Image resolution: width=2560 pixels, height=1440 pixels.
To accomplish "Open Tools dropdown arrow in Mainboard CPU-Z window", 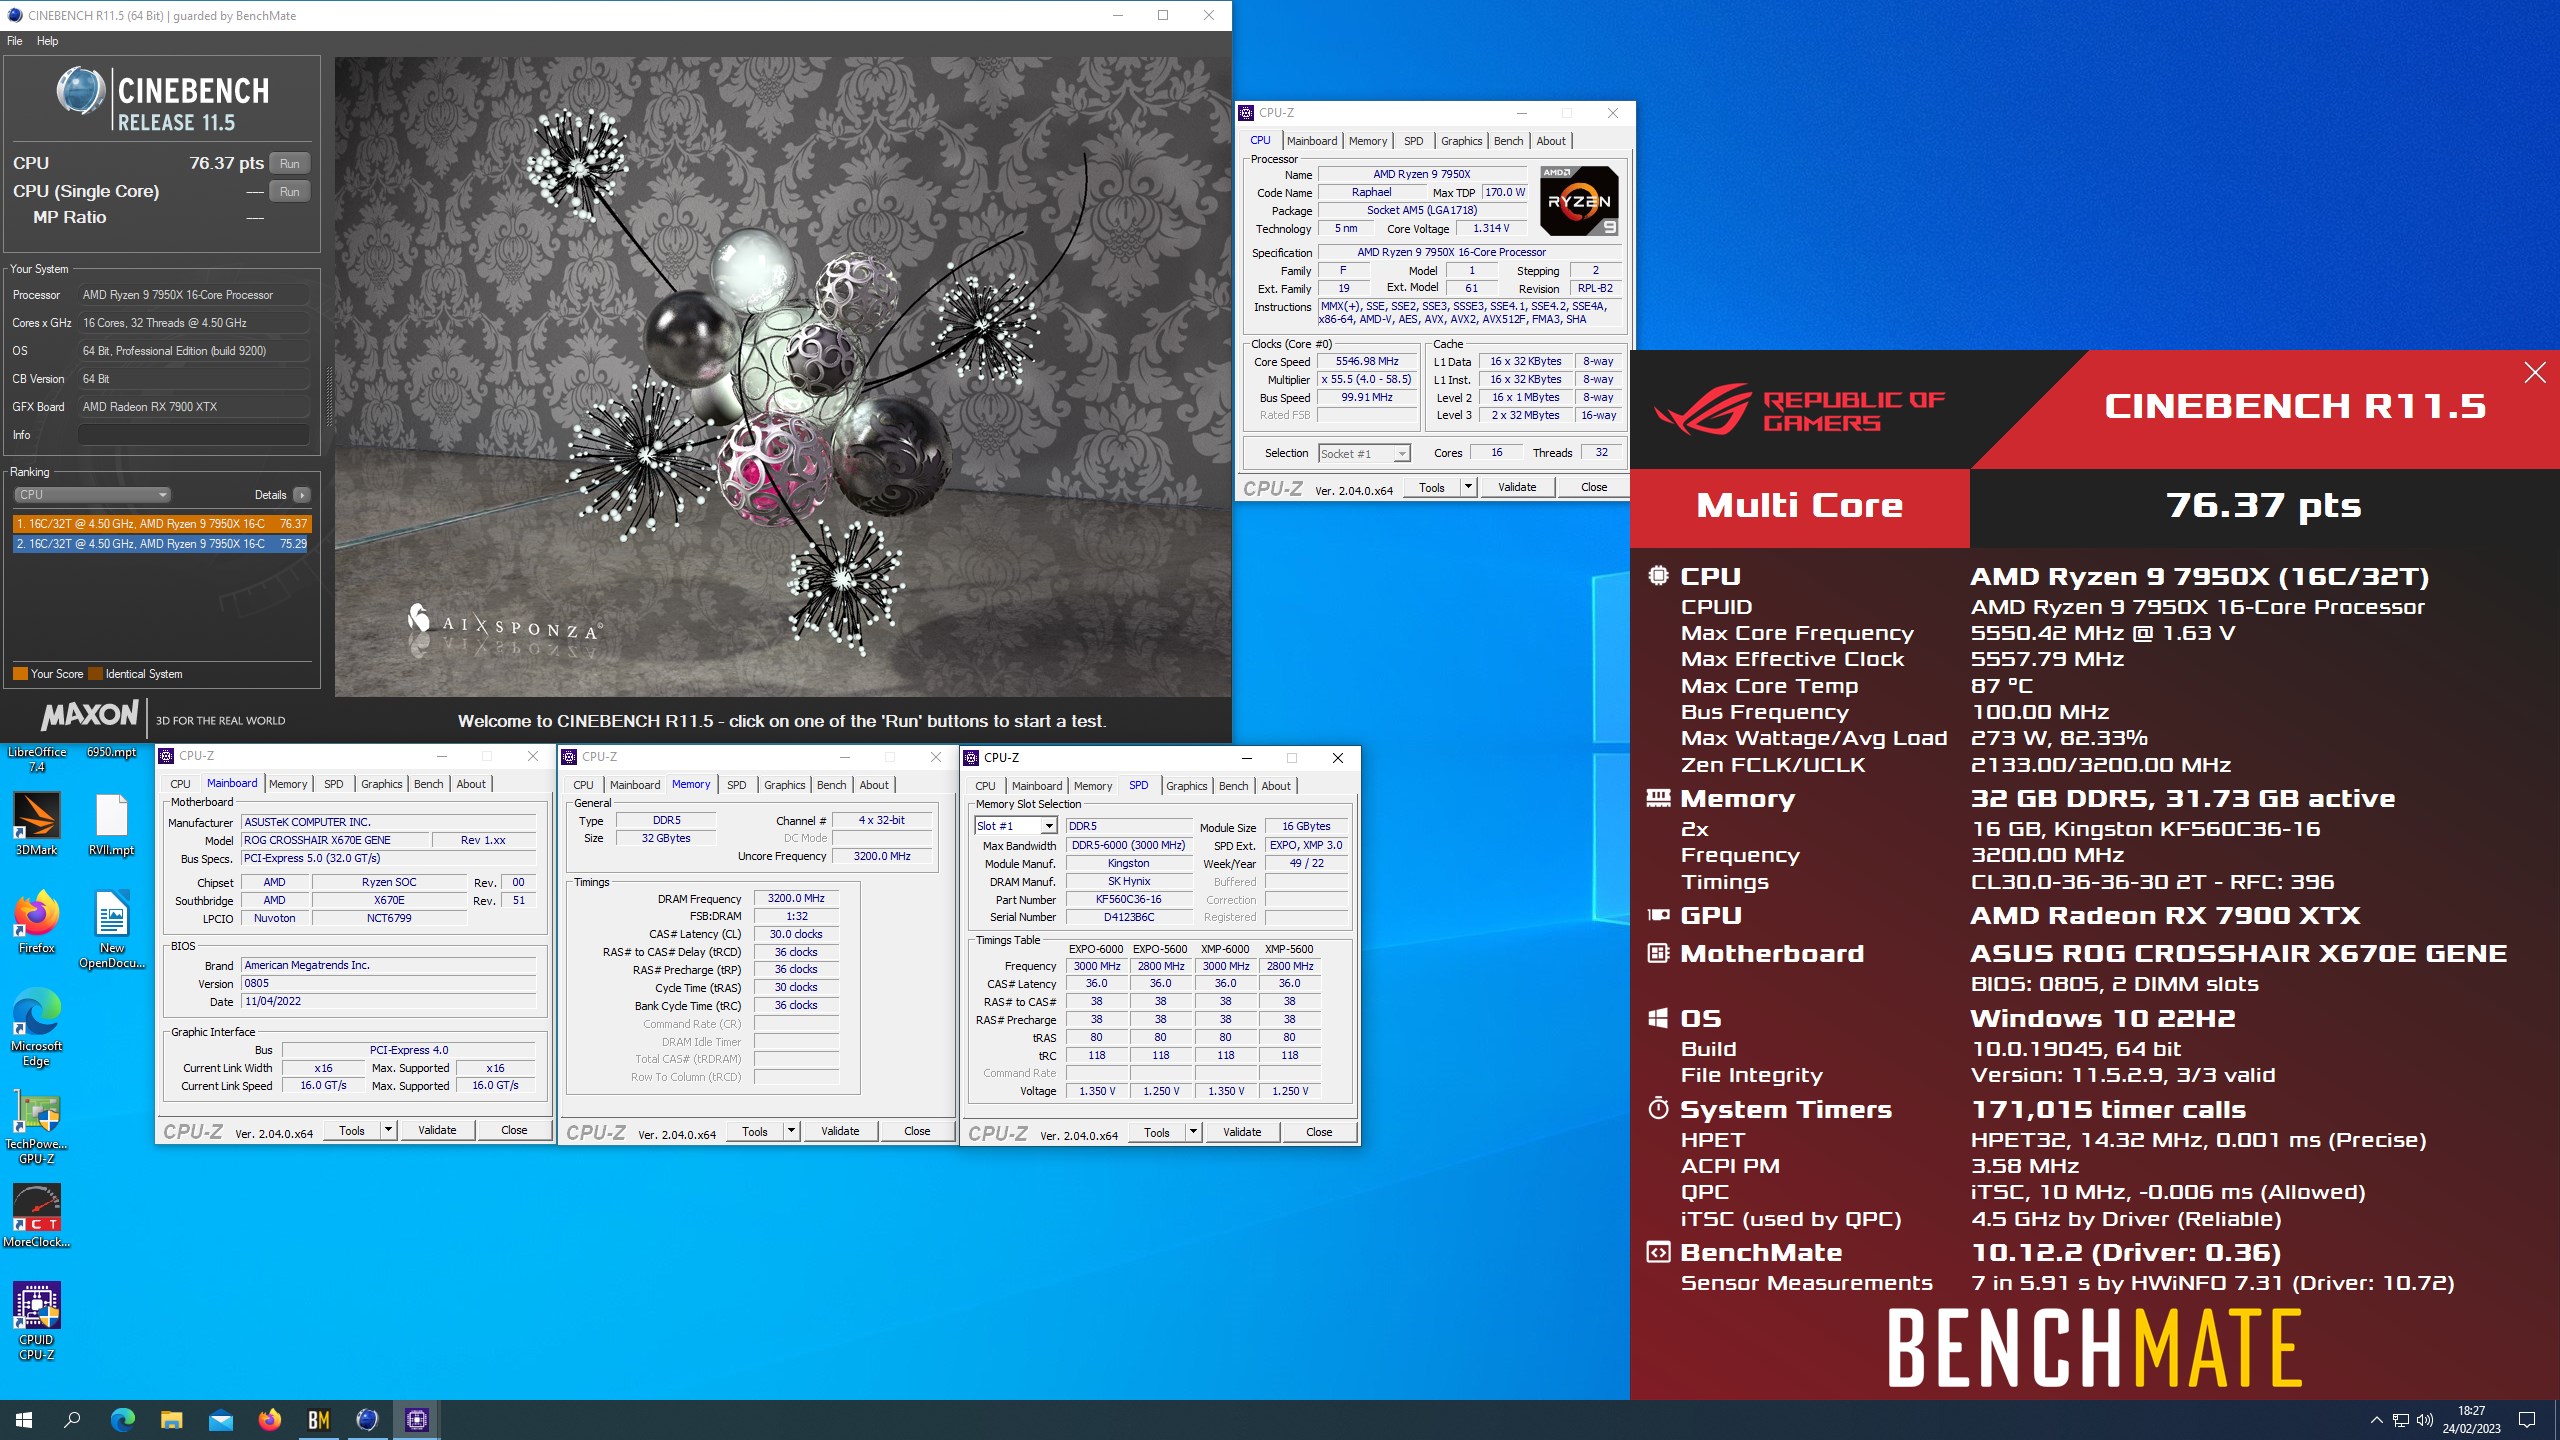I will 388,1130.
